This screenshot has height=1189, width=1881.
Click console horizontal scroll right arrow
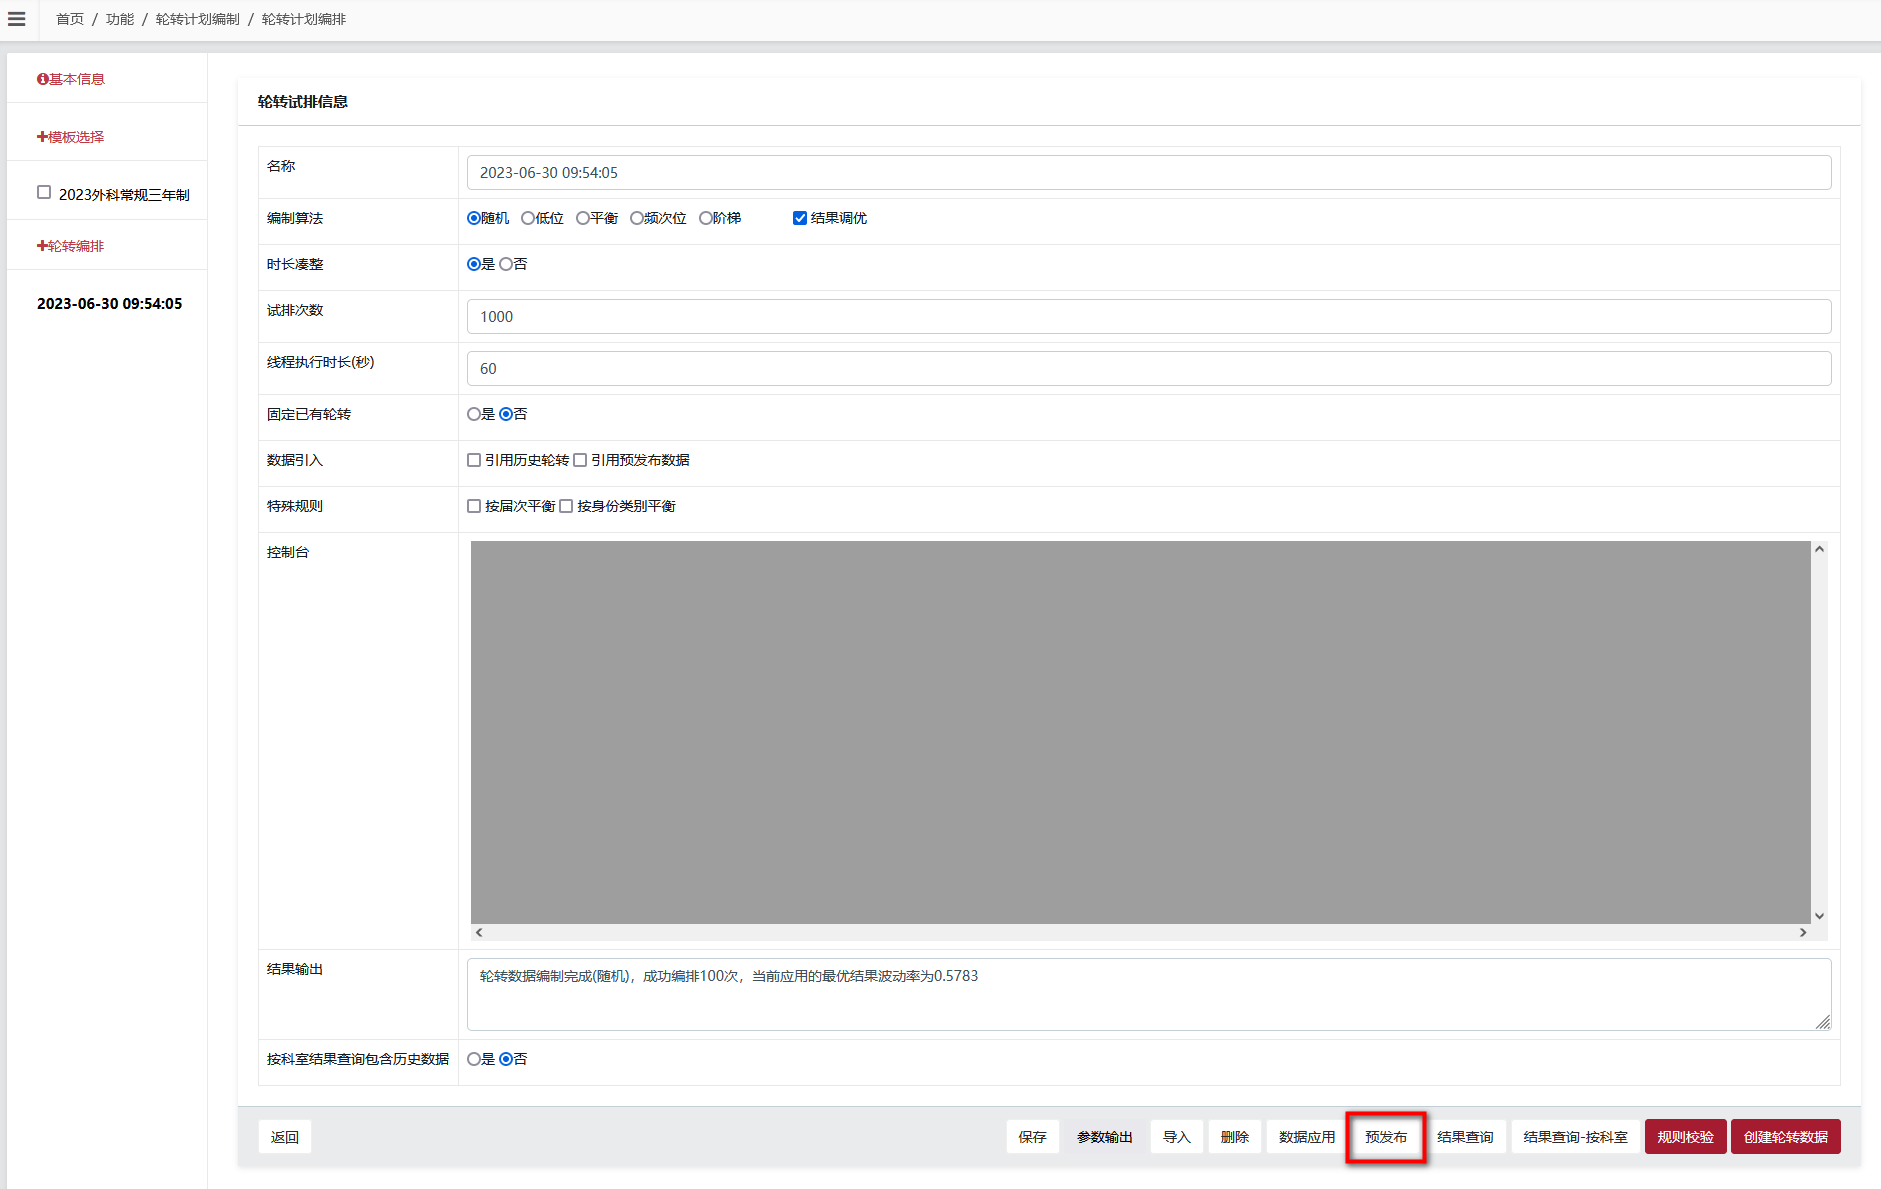(x=1803, y=932)
